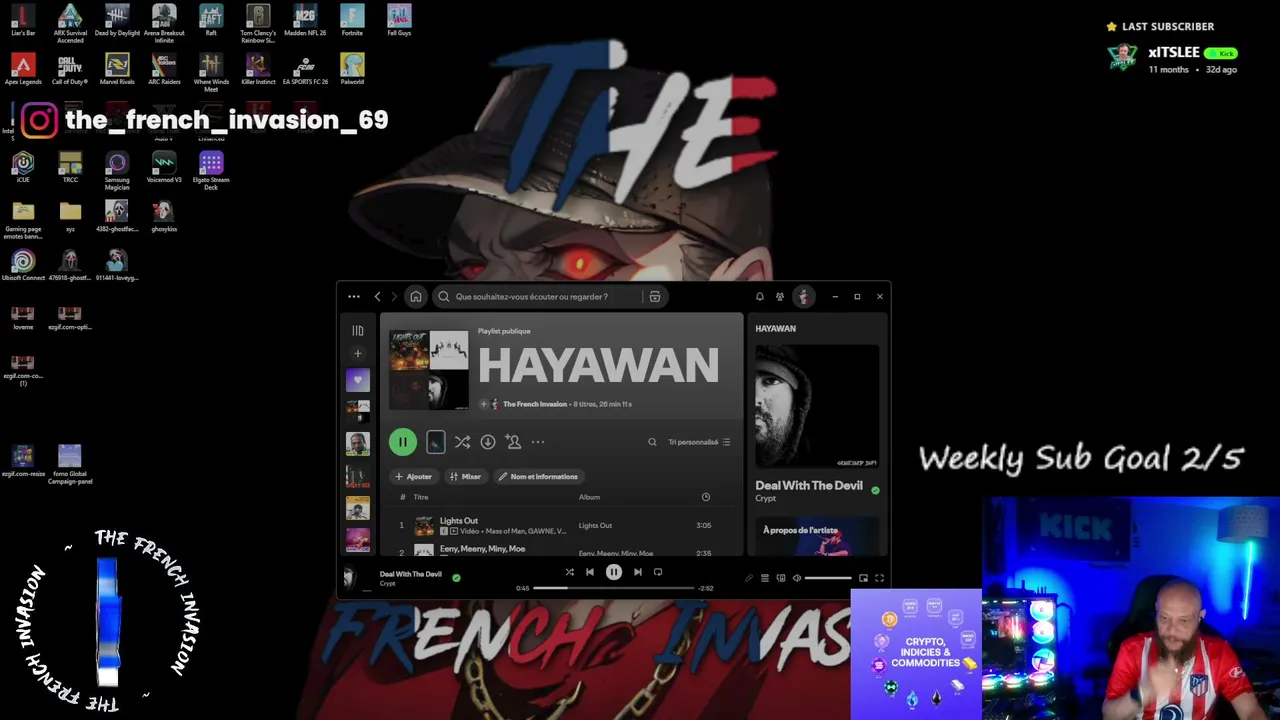
Task: Mute the Spotify volume
Action: click(x=797, y=578)
